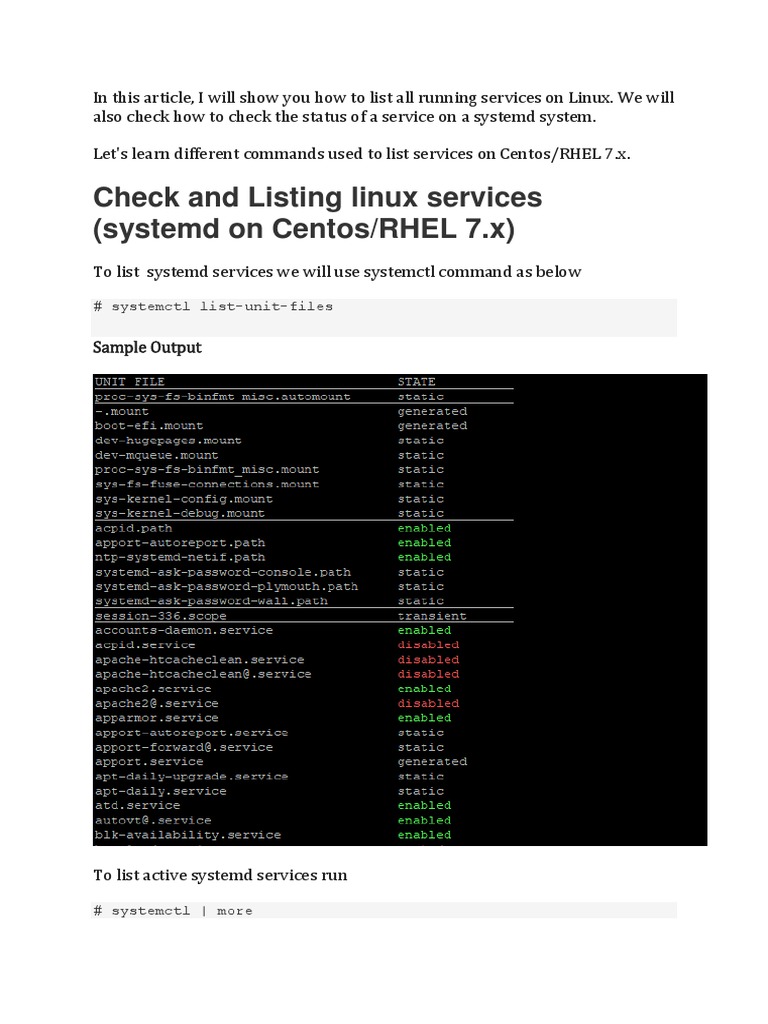Viewport: 768px width, 1024px height.
Task: Click 'systemd-ask-password-console.path'
Action: pos(223,572)
